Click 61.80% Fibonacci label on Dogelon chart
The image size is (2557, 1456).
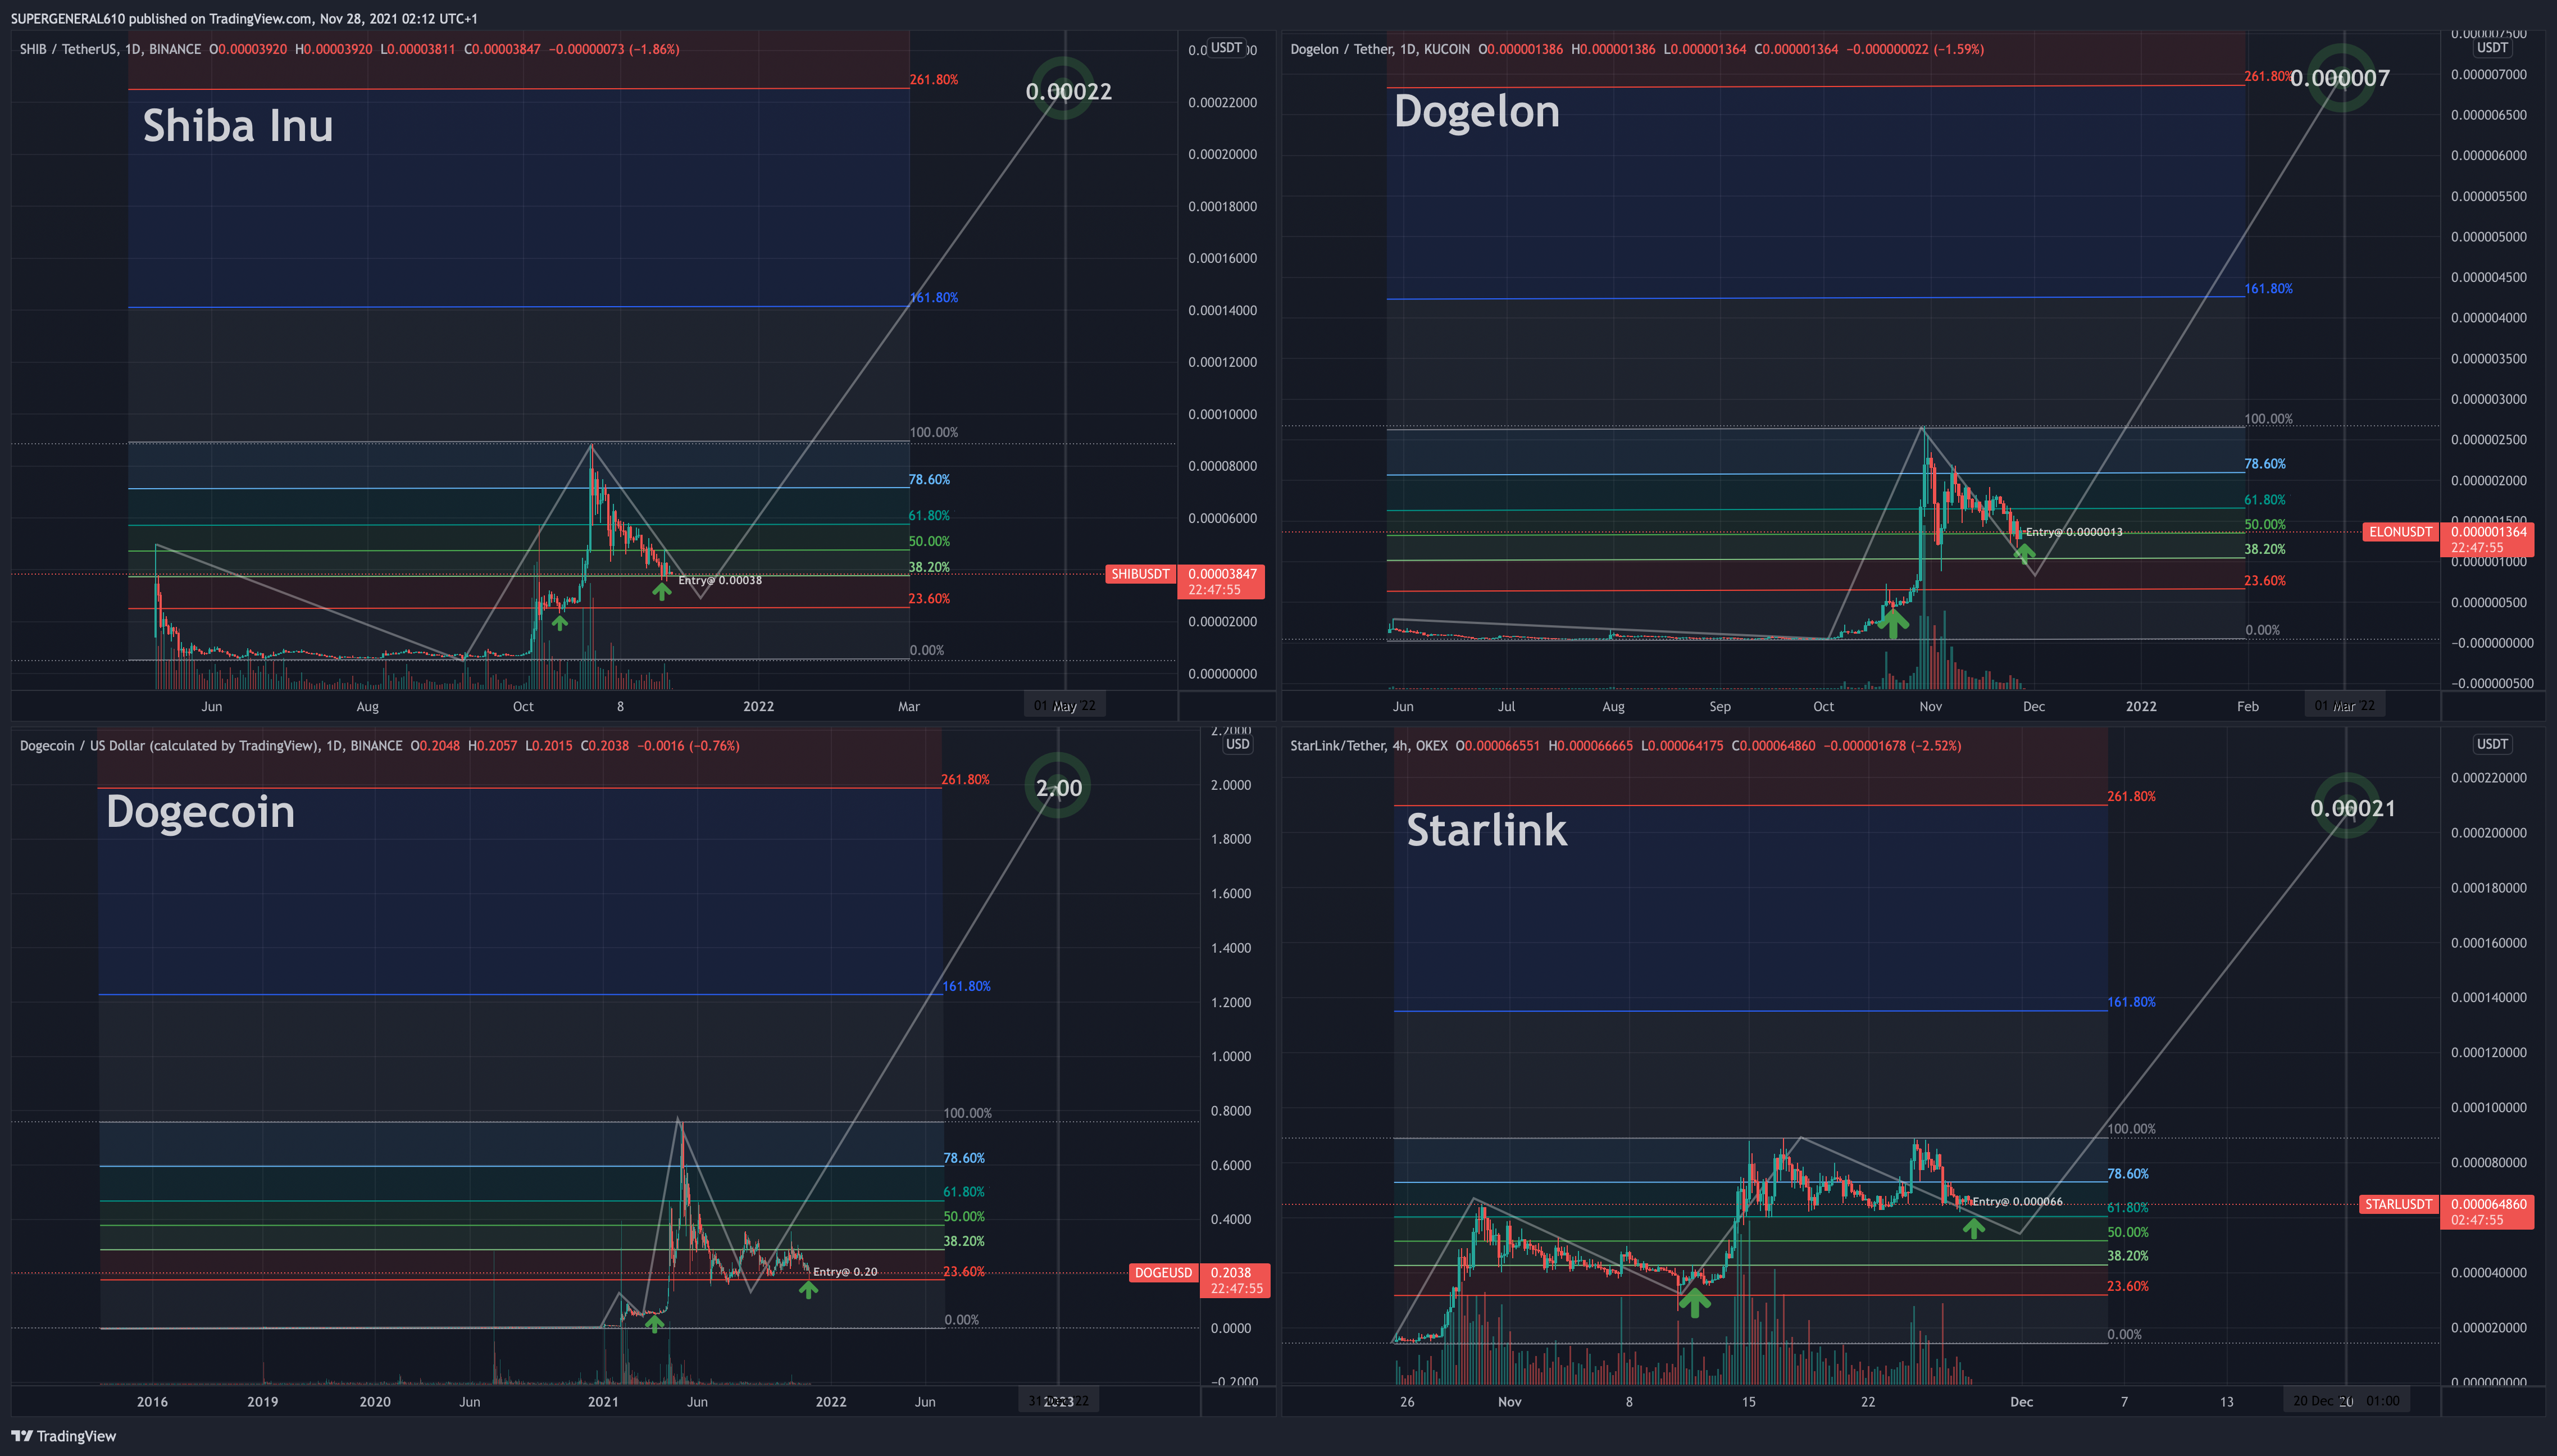(x=2265, y=500)
